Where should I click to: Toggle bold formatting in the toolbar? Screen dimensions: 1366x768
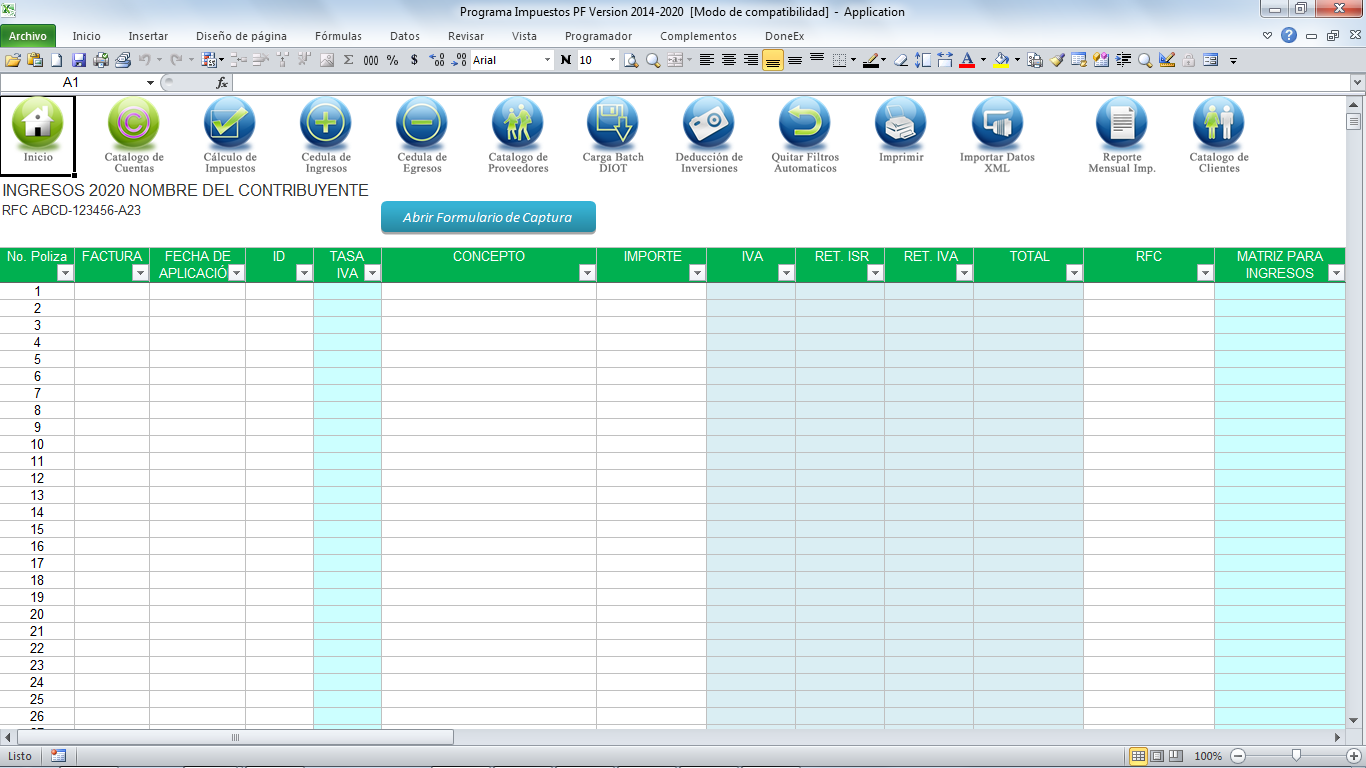[x=566, y=60]
